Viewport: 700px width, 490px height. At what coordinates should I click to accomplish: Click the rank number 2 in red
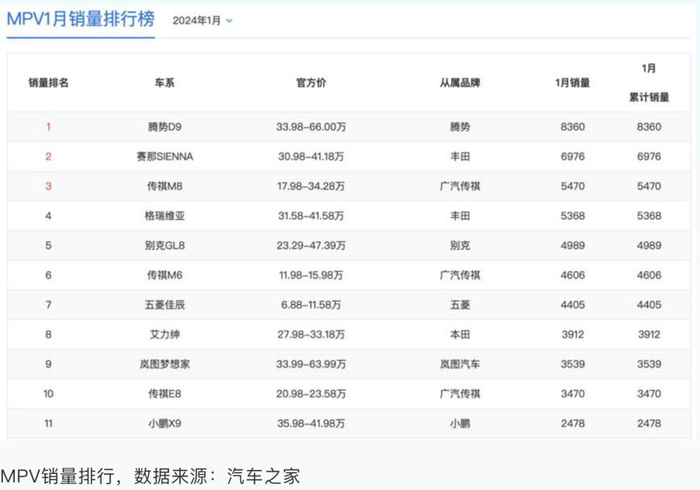(x=48, y=157)
